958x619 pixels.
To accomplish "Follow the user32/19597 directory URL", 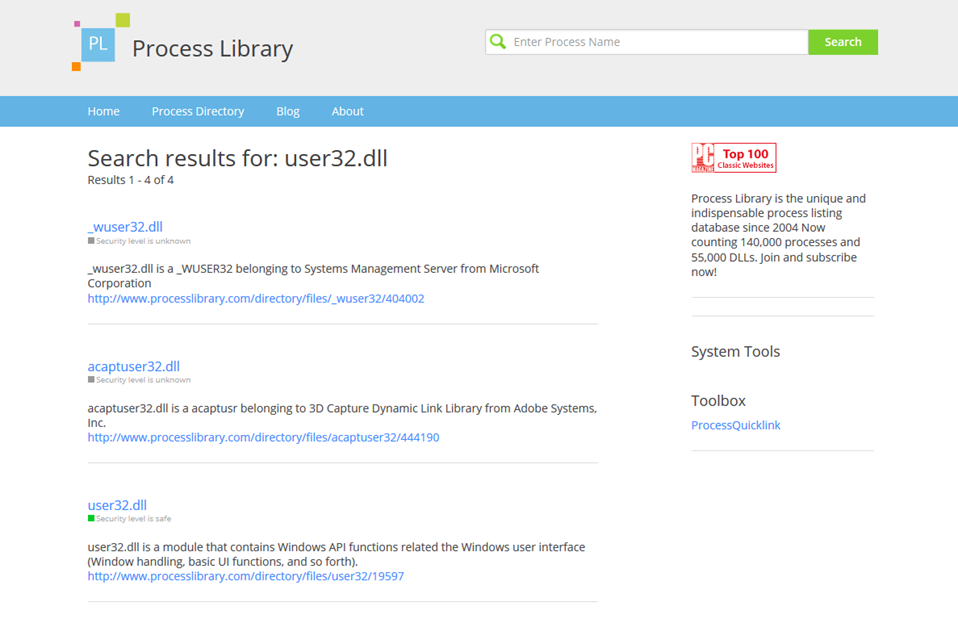I will click(246, 576).
